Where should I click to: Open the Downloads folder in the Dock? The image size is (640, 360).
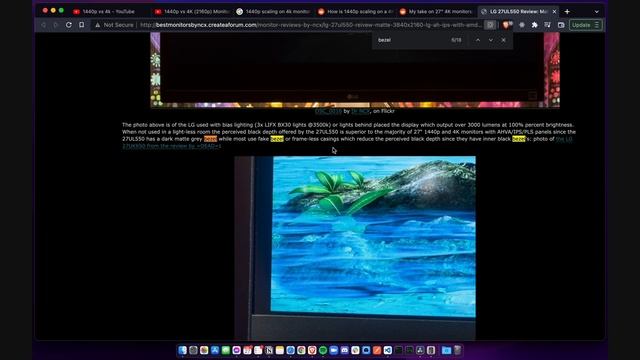pyautogui.click(x=447, y=350)
